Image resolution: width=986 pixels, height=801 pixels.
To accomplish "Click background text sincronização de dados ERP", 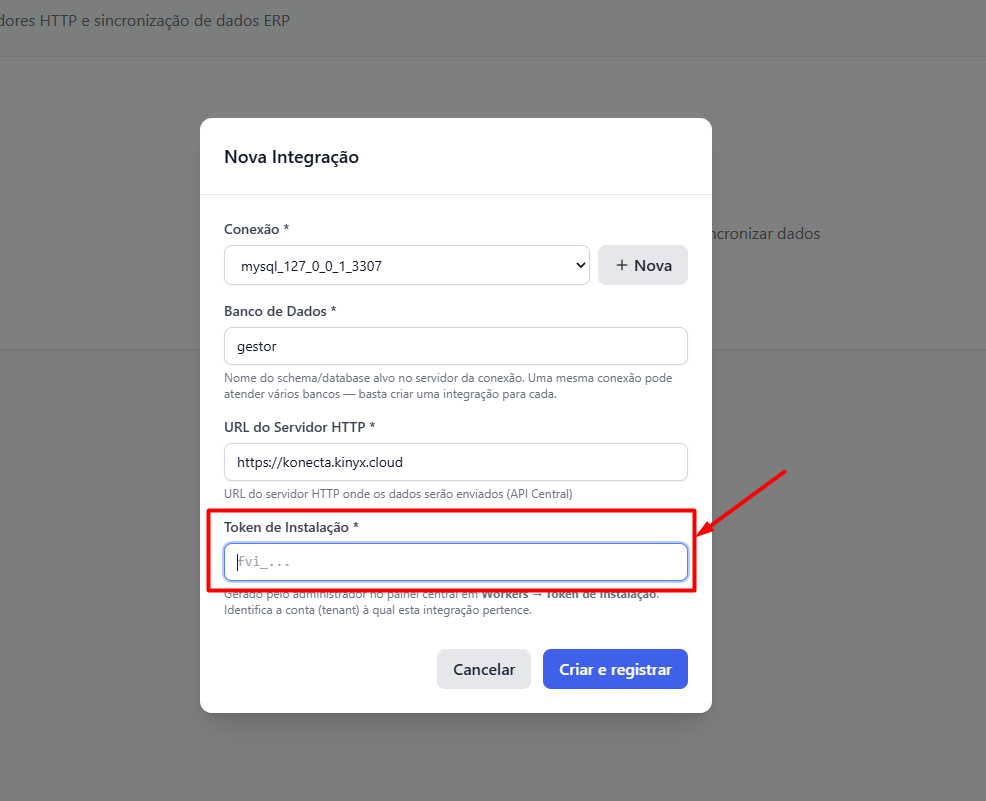I will pos(192,21).
